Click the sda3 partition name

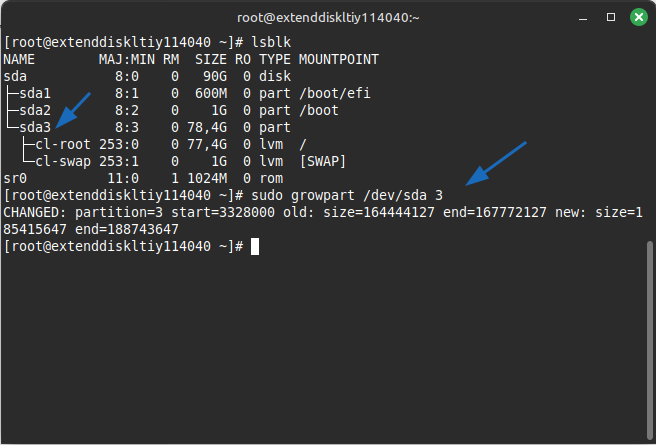(x=33, y=127)
